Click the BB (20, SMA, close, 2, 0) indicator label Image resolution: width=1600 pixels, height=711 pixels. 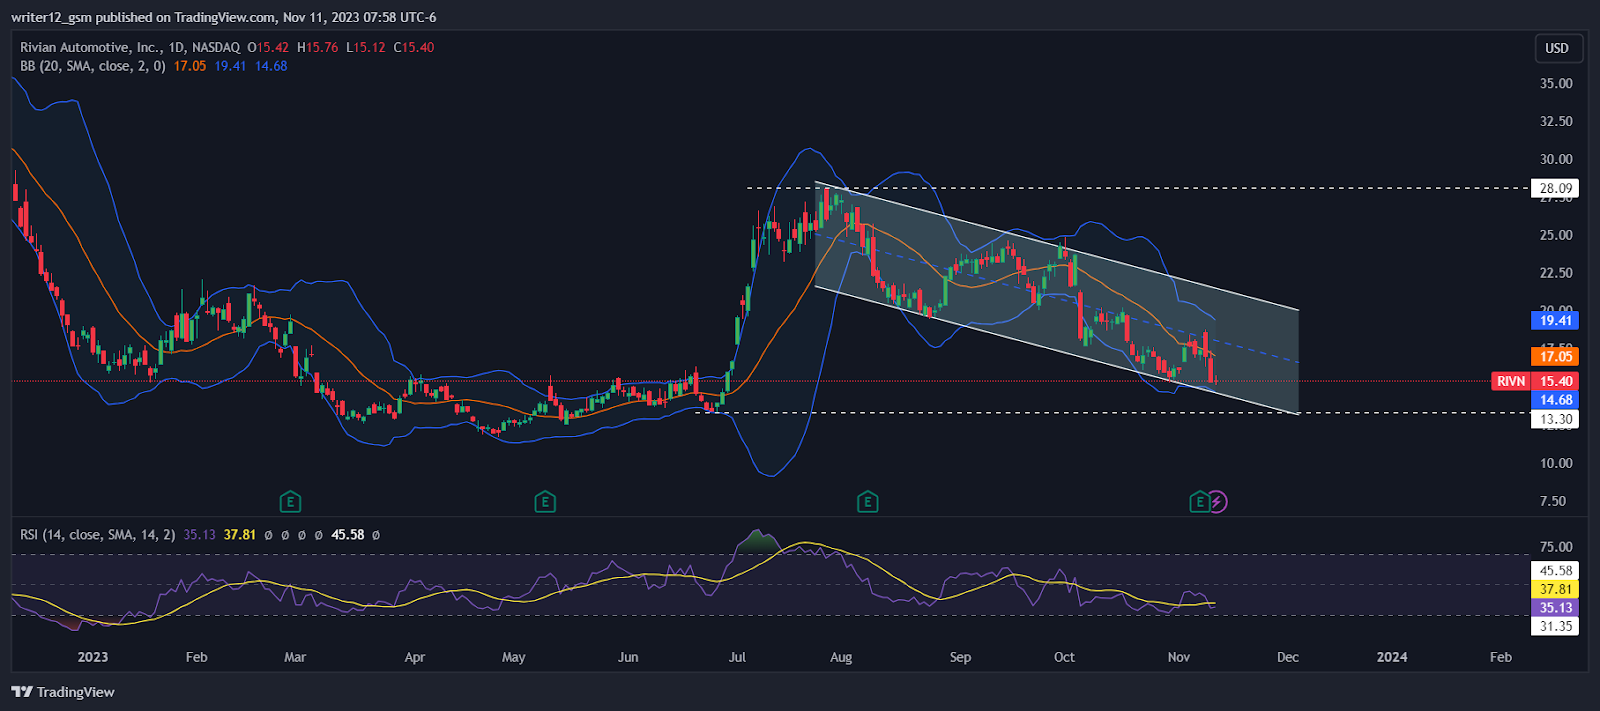point(93,66)
